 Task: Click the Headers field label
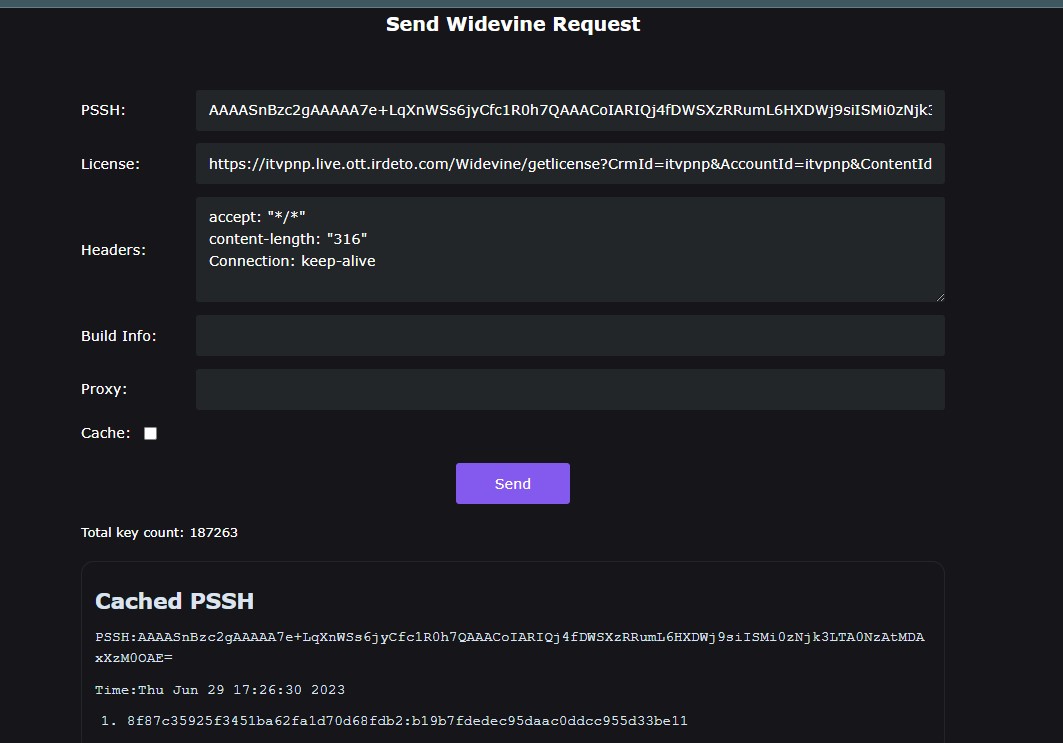click(x=113, y=250)
